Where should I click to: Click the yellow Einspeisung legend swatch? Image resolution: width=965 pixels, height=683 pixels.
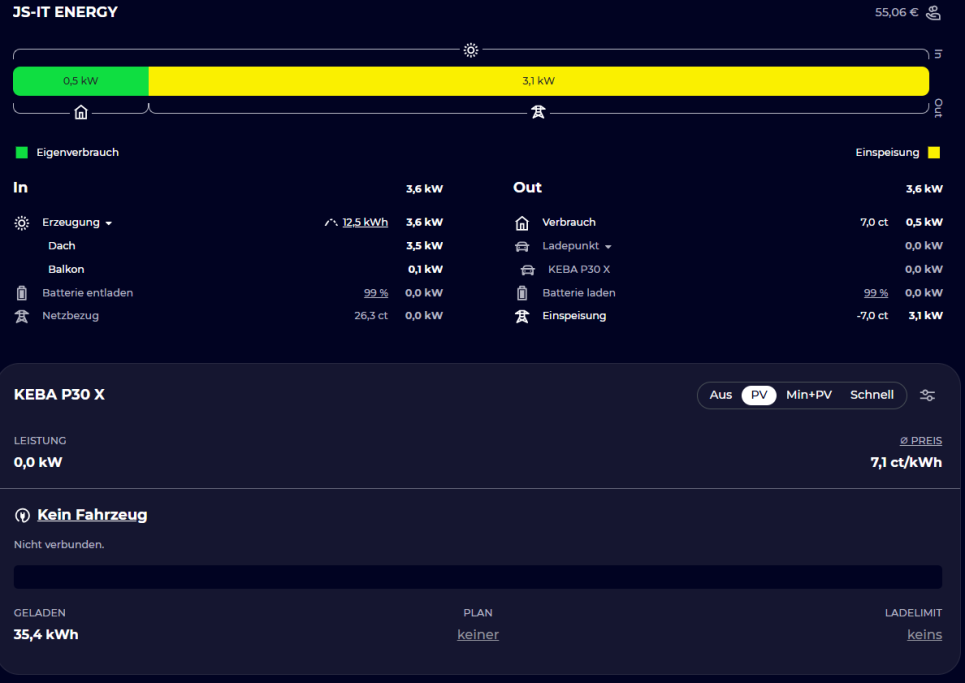[x=934, y=153]
